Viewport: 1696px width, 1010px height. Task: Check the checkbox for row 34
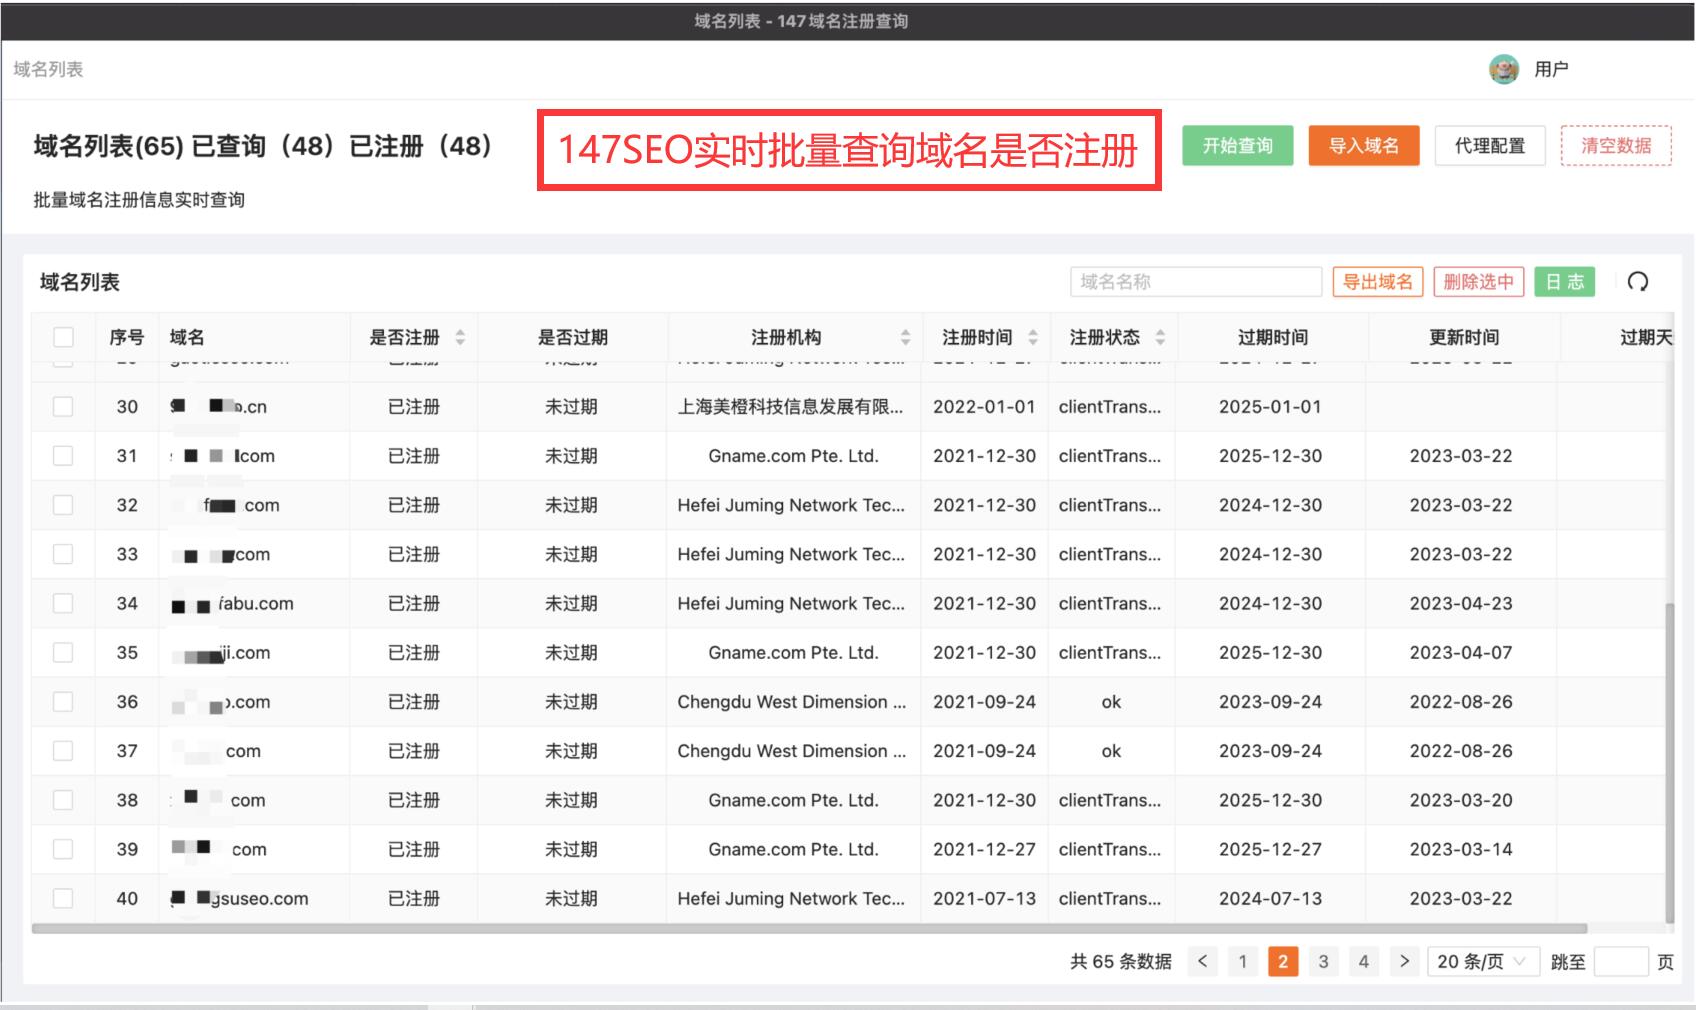point(63,603)
